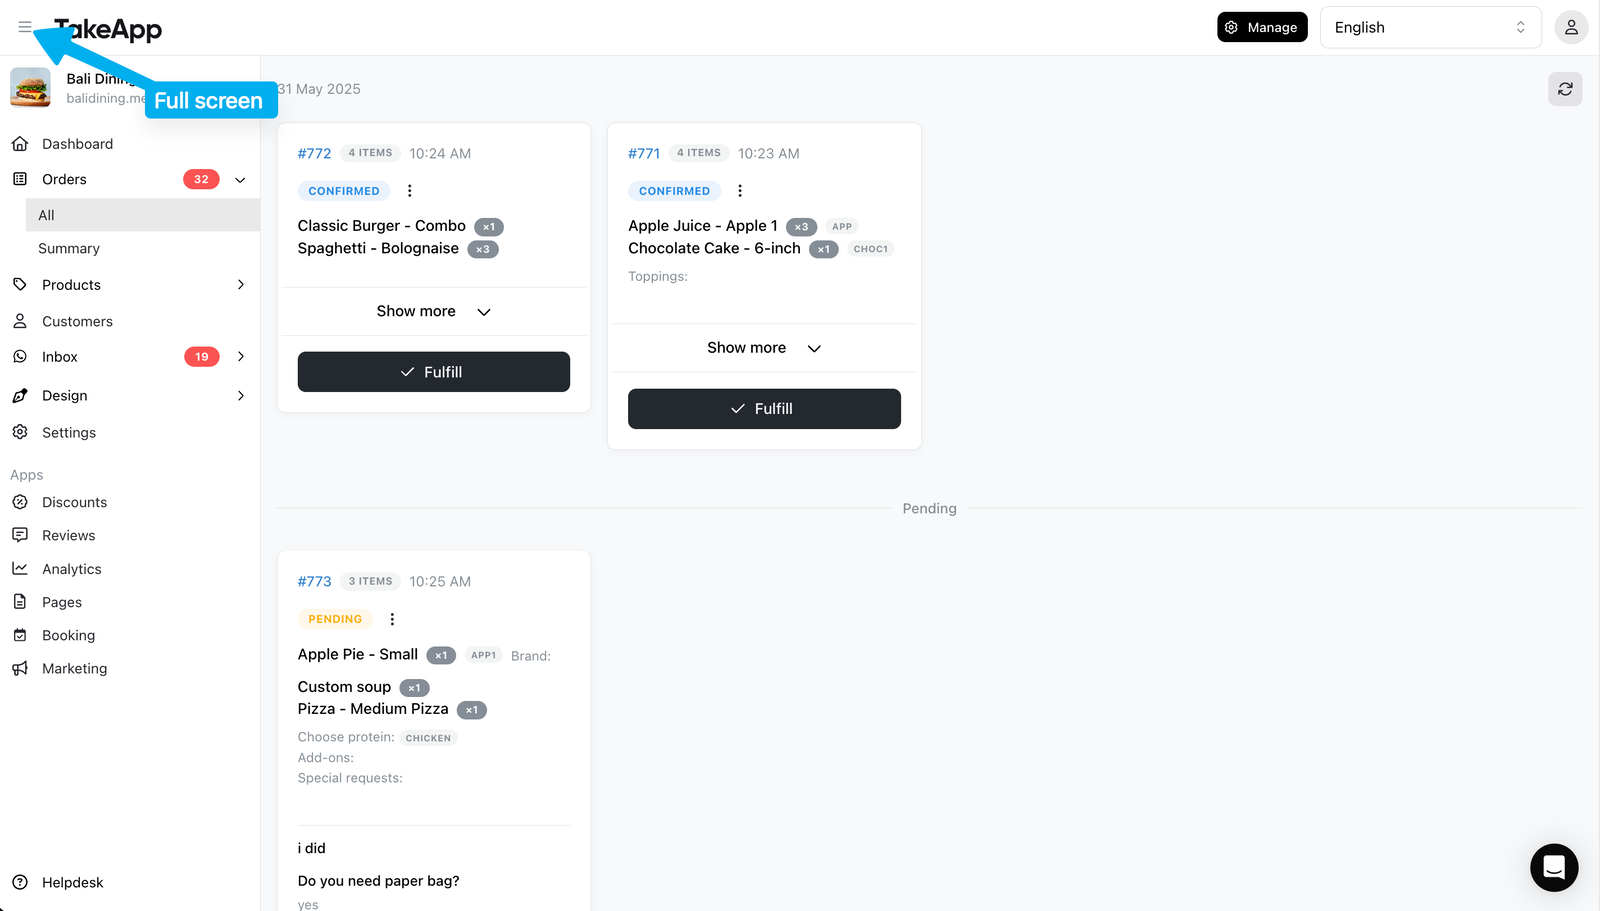
Task: Click the Manage button
Action: tap(1262, 27)
